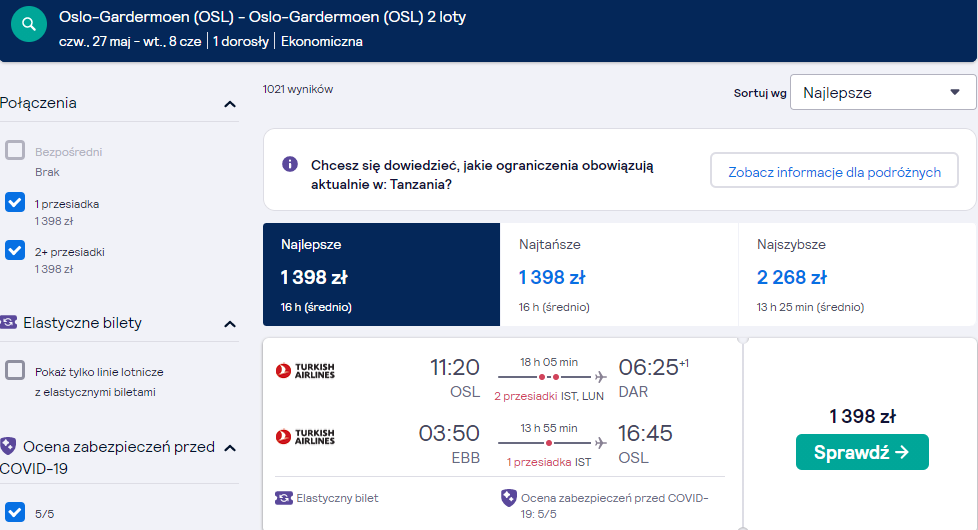Uncheck the 5/5 COVID rating checkbox
This screenshot has height=530, width=978.
tap(15, 512)
